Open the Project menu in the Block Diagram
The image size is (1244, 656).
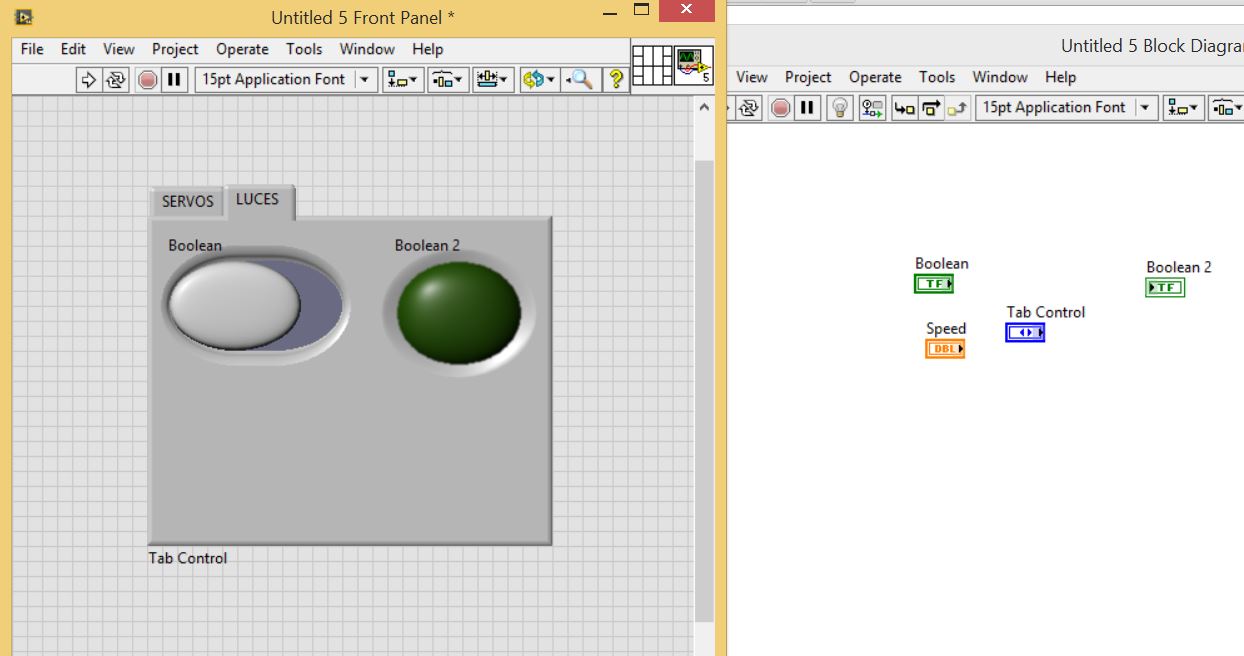[808, 77]
